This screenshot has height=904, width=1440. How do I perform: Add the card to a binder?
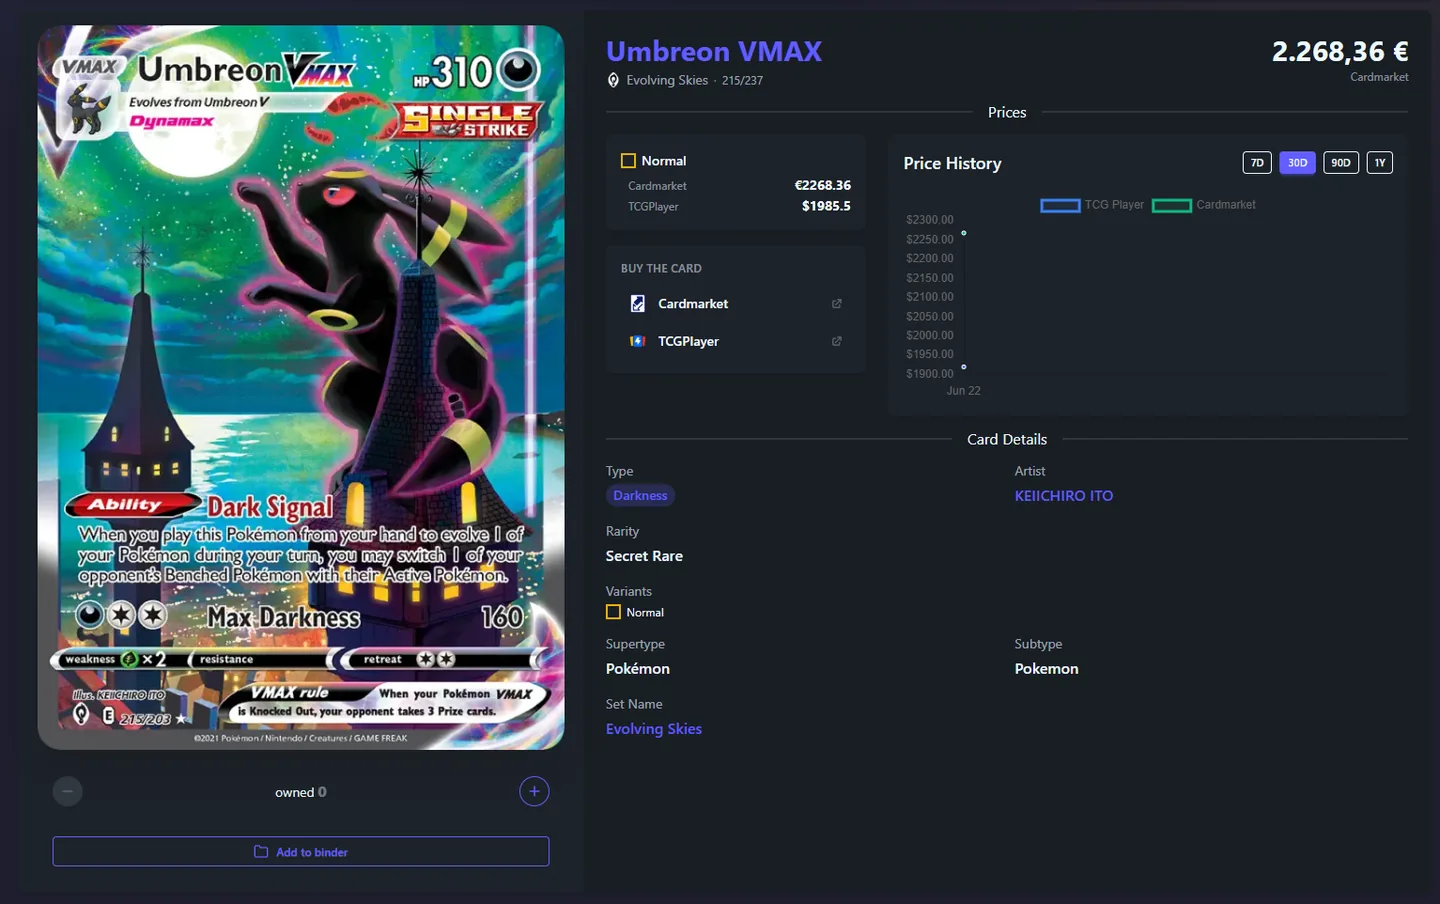tap(301, 852)
